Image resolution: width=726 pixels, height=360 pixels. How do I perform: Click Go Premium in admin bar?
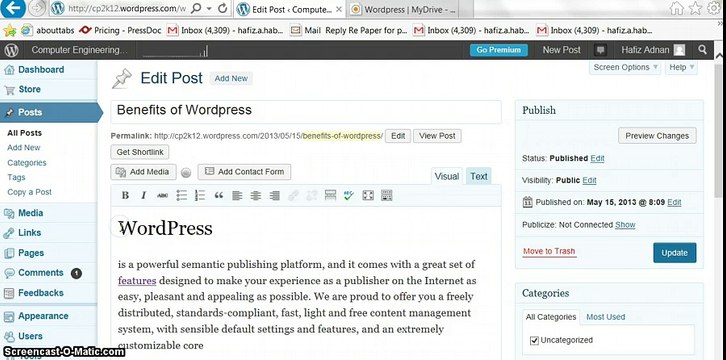(x=499, y=50)
